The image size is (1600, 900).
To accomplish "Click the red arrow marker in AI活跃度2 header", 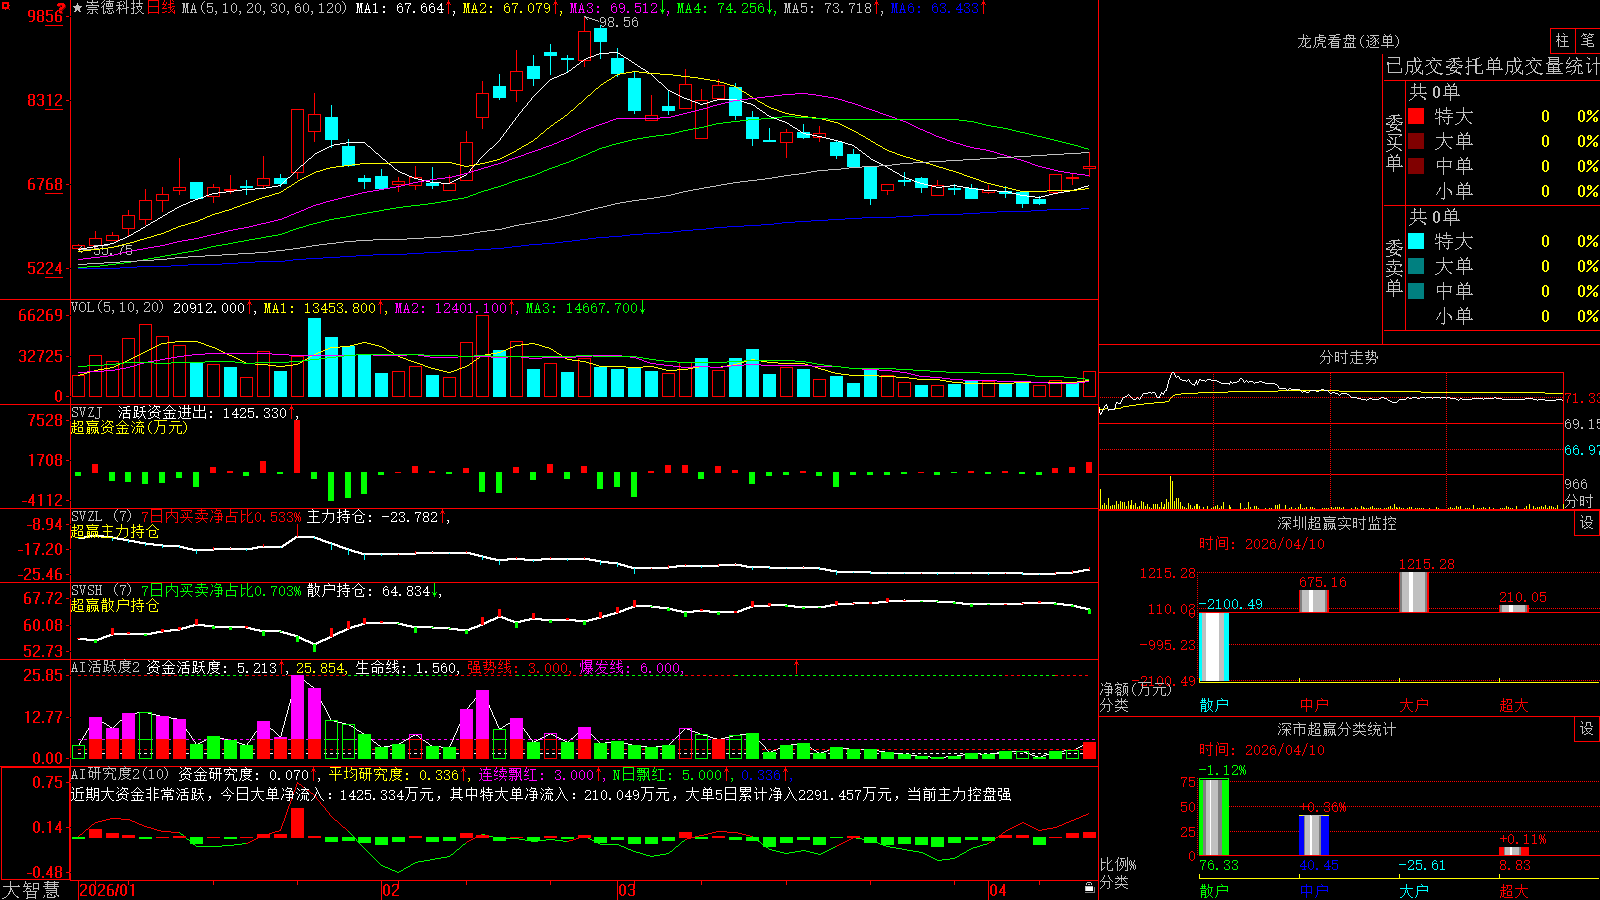I will [x=796, y=666].
